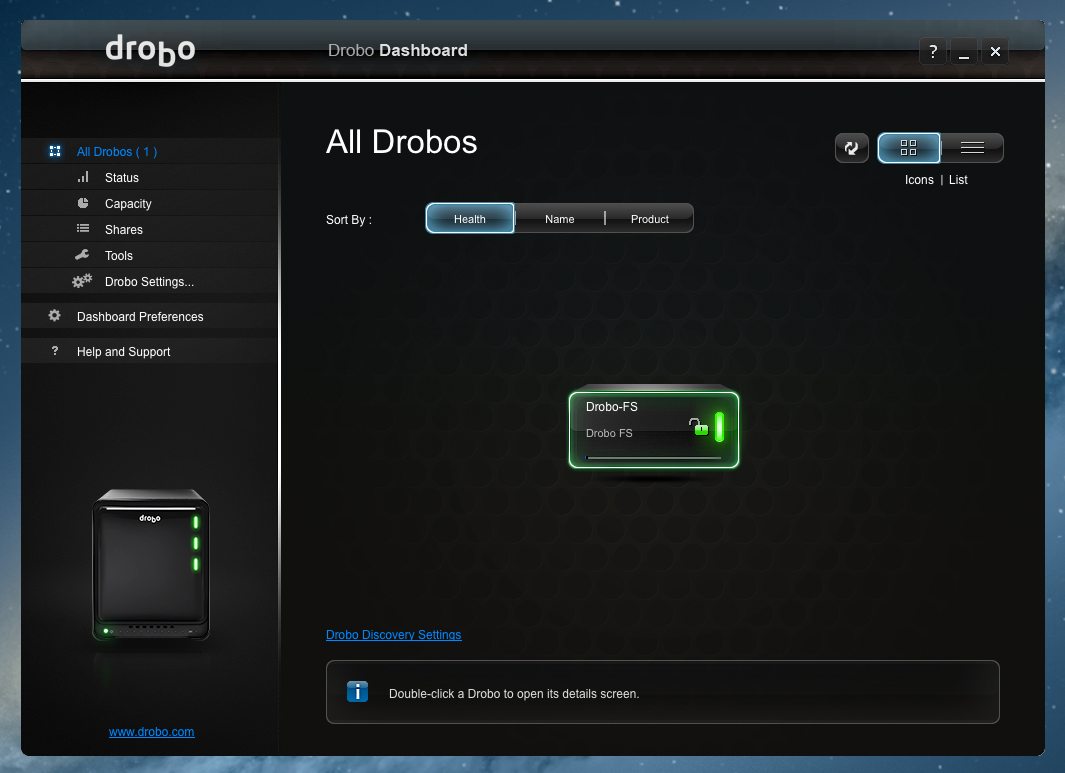
Task: Click the Drobo FS product label on tile
Action: [x=609, y=433]
